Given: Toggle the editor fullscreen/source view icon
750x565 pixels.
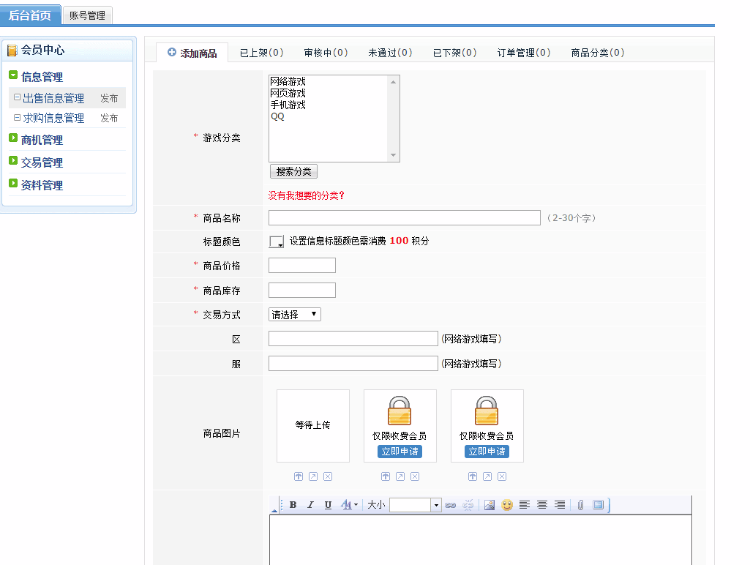Looking at the screenshot, I should [598, 505].
